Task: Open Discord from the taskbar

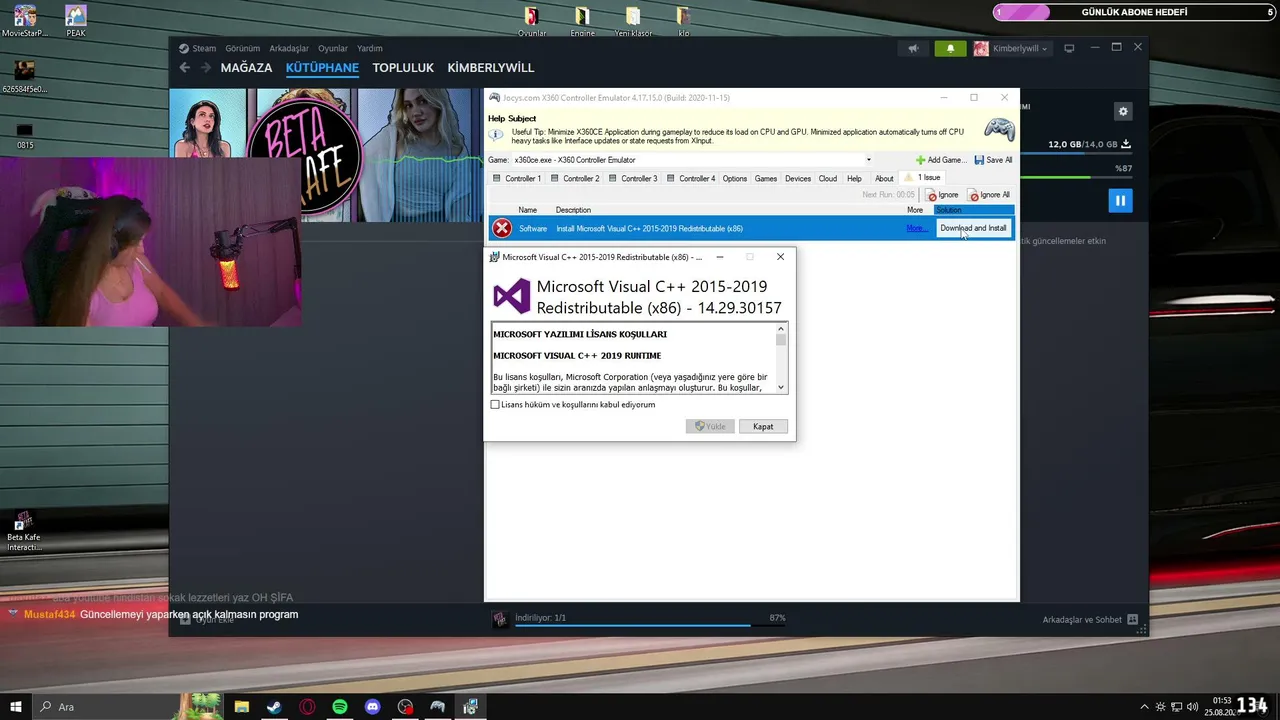Action: click(373, 707)
